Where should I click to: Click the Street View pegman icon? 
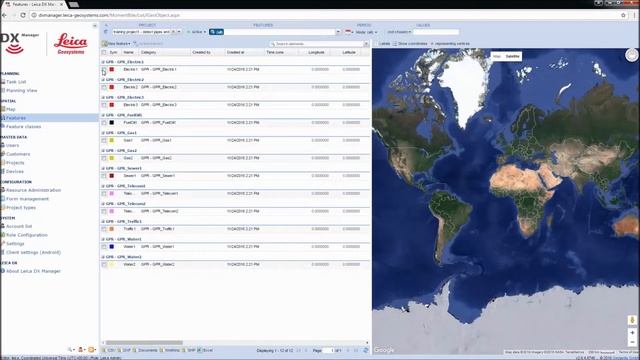point(632,320)
